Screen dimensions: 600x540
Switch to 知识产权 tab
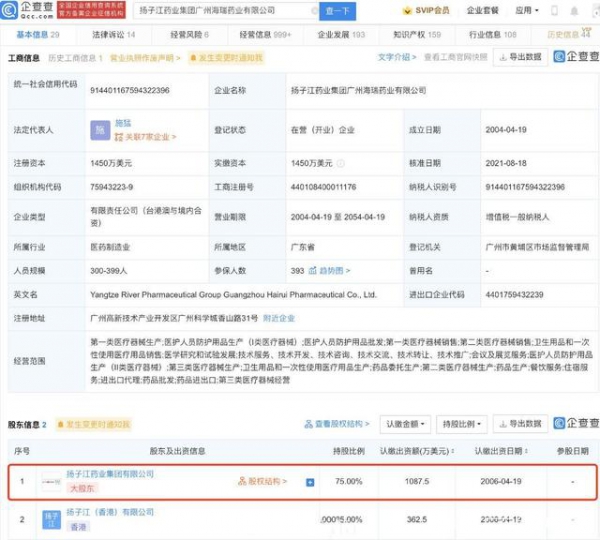point(417,35)
